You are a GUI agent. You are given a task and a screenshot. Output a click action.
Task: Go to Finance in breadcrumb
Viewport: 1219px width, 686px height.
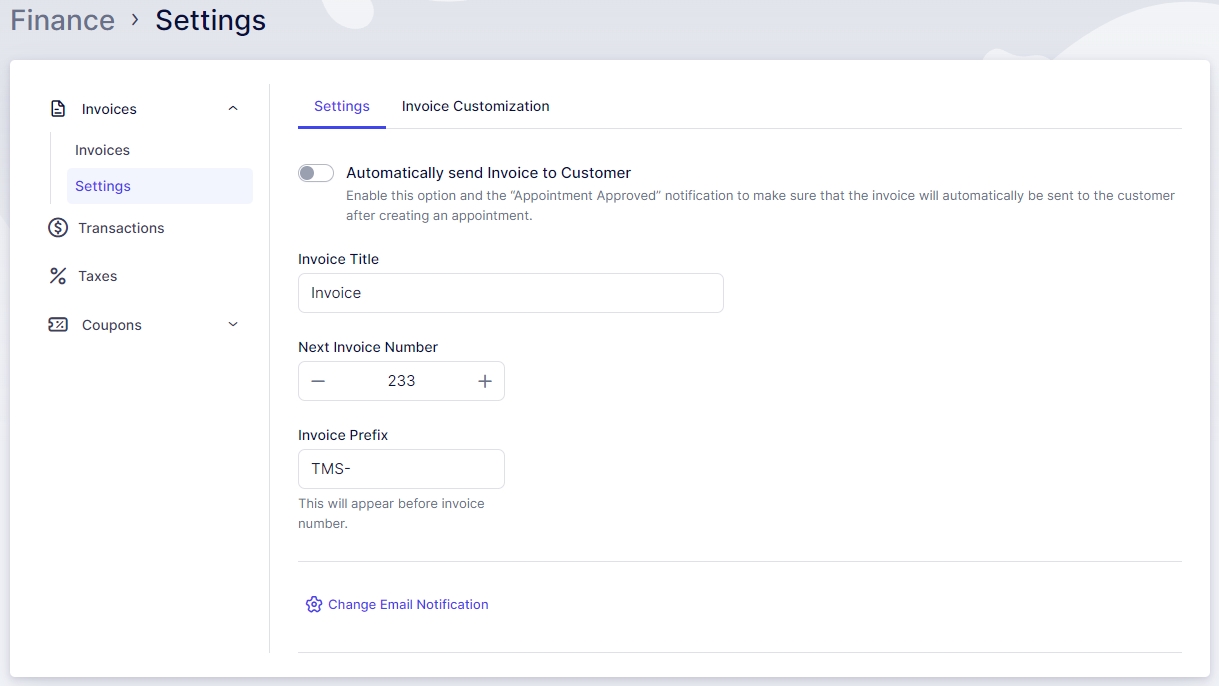[x=62, y=20]
